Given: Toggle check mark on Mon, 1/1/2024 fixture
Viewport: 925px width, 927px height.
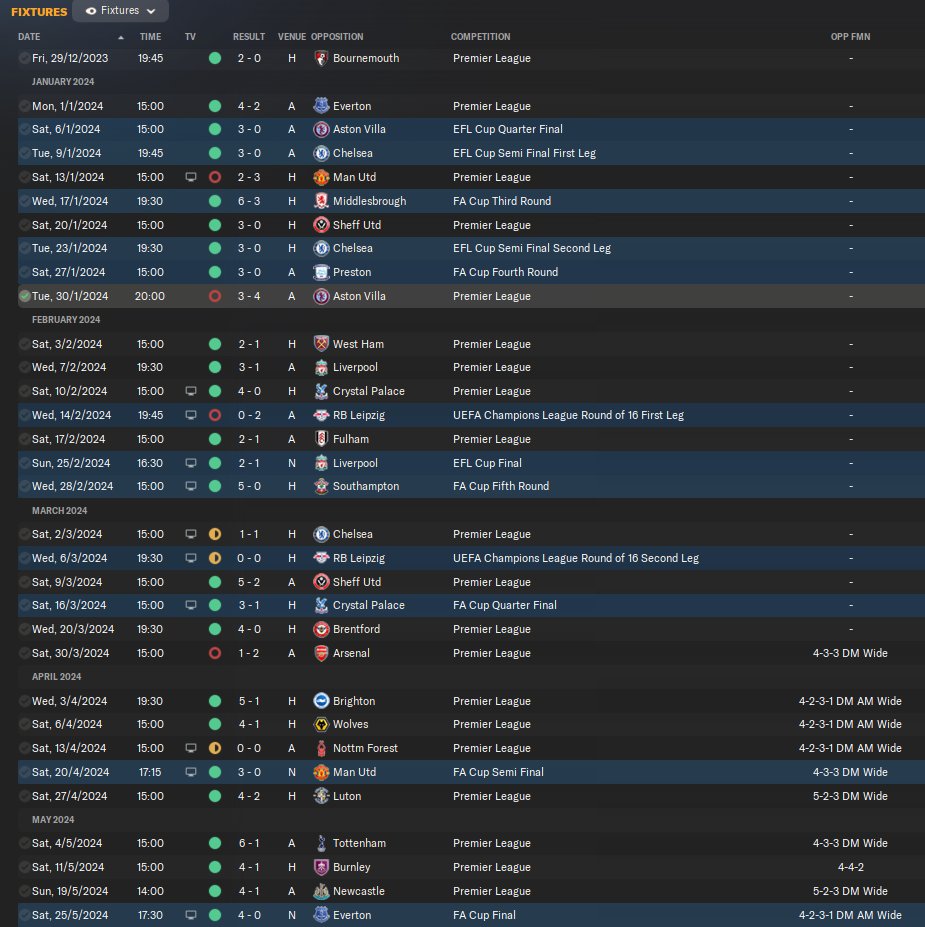Looking at the screenshot, I should tap(24, 106).
